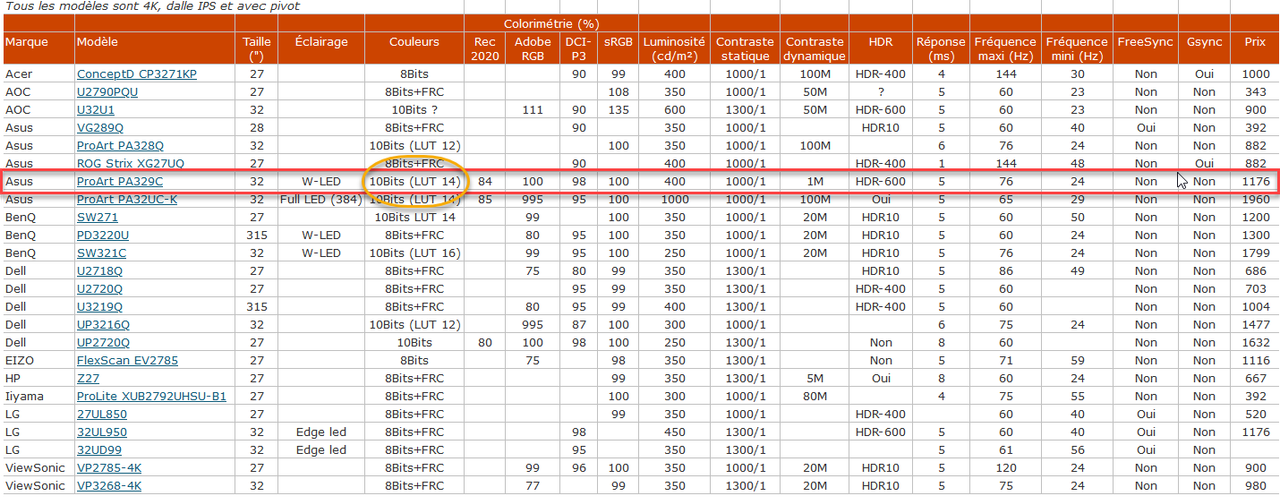Screen dimensions: 1280x497
Task: Select the Full LED (384) lighting cell
Action: tap(321, 199)
